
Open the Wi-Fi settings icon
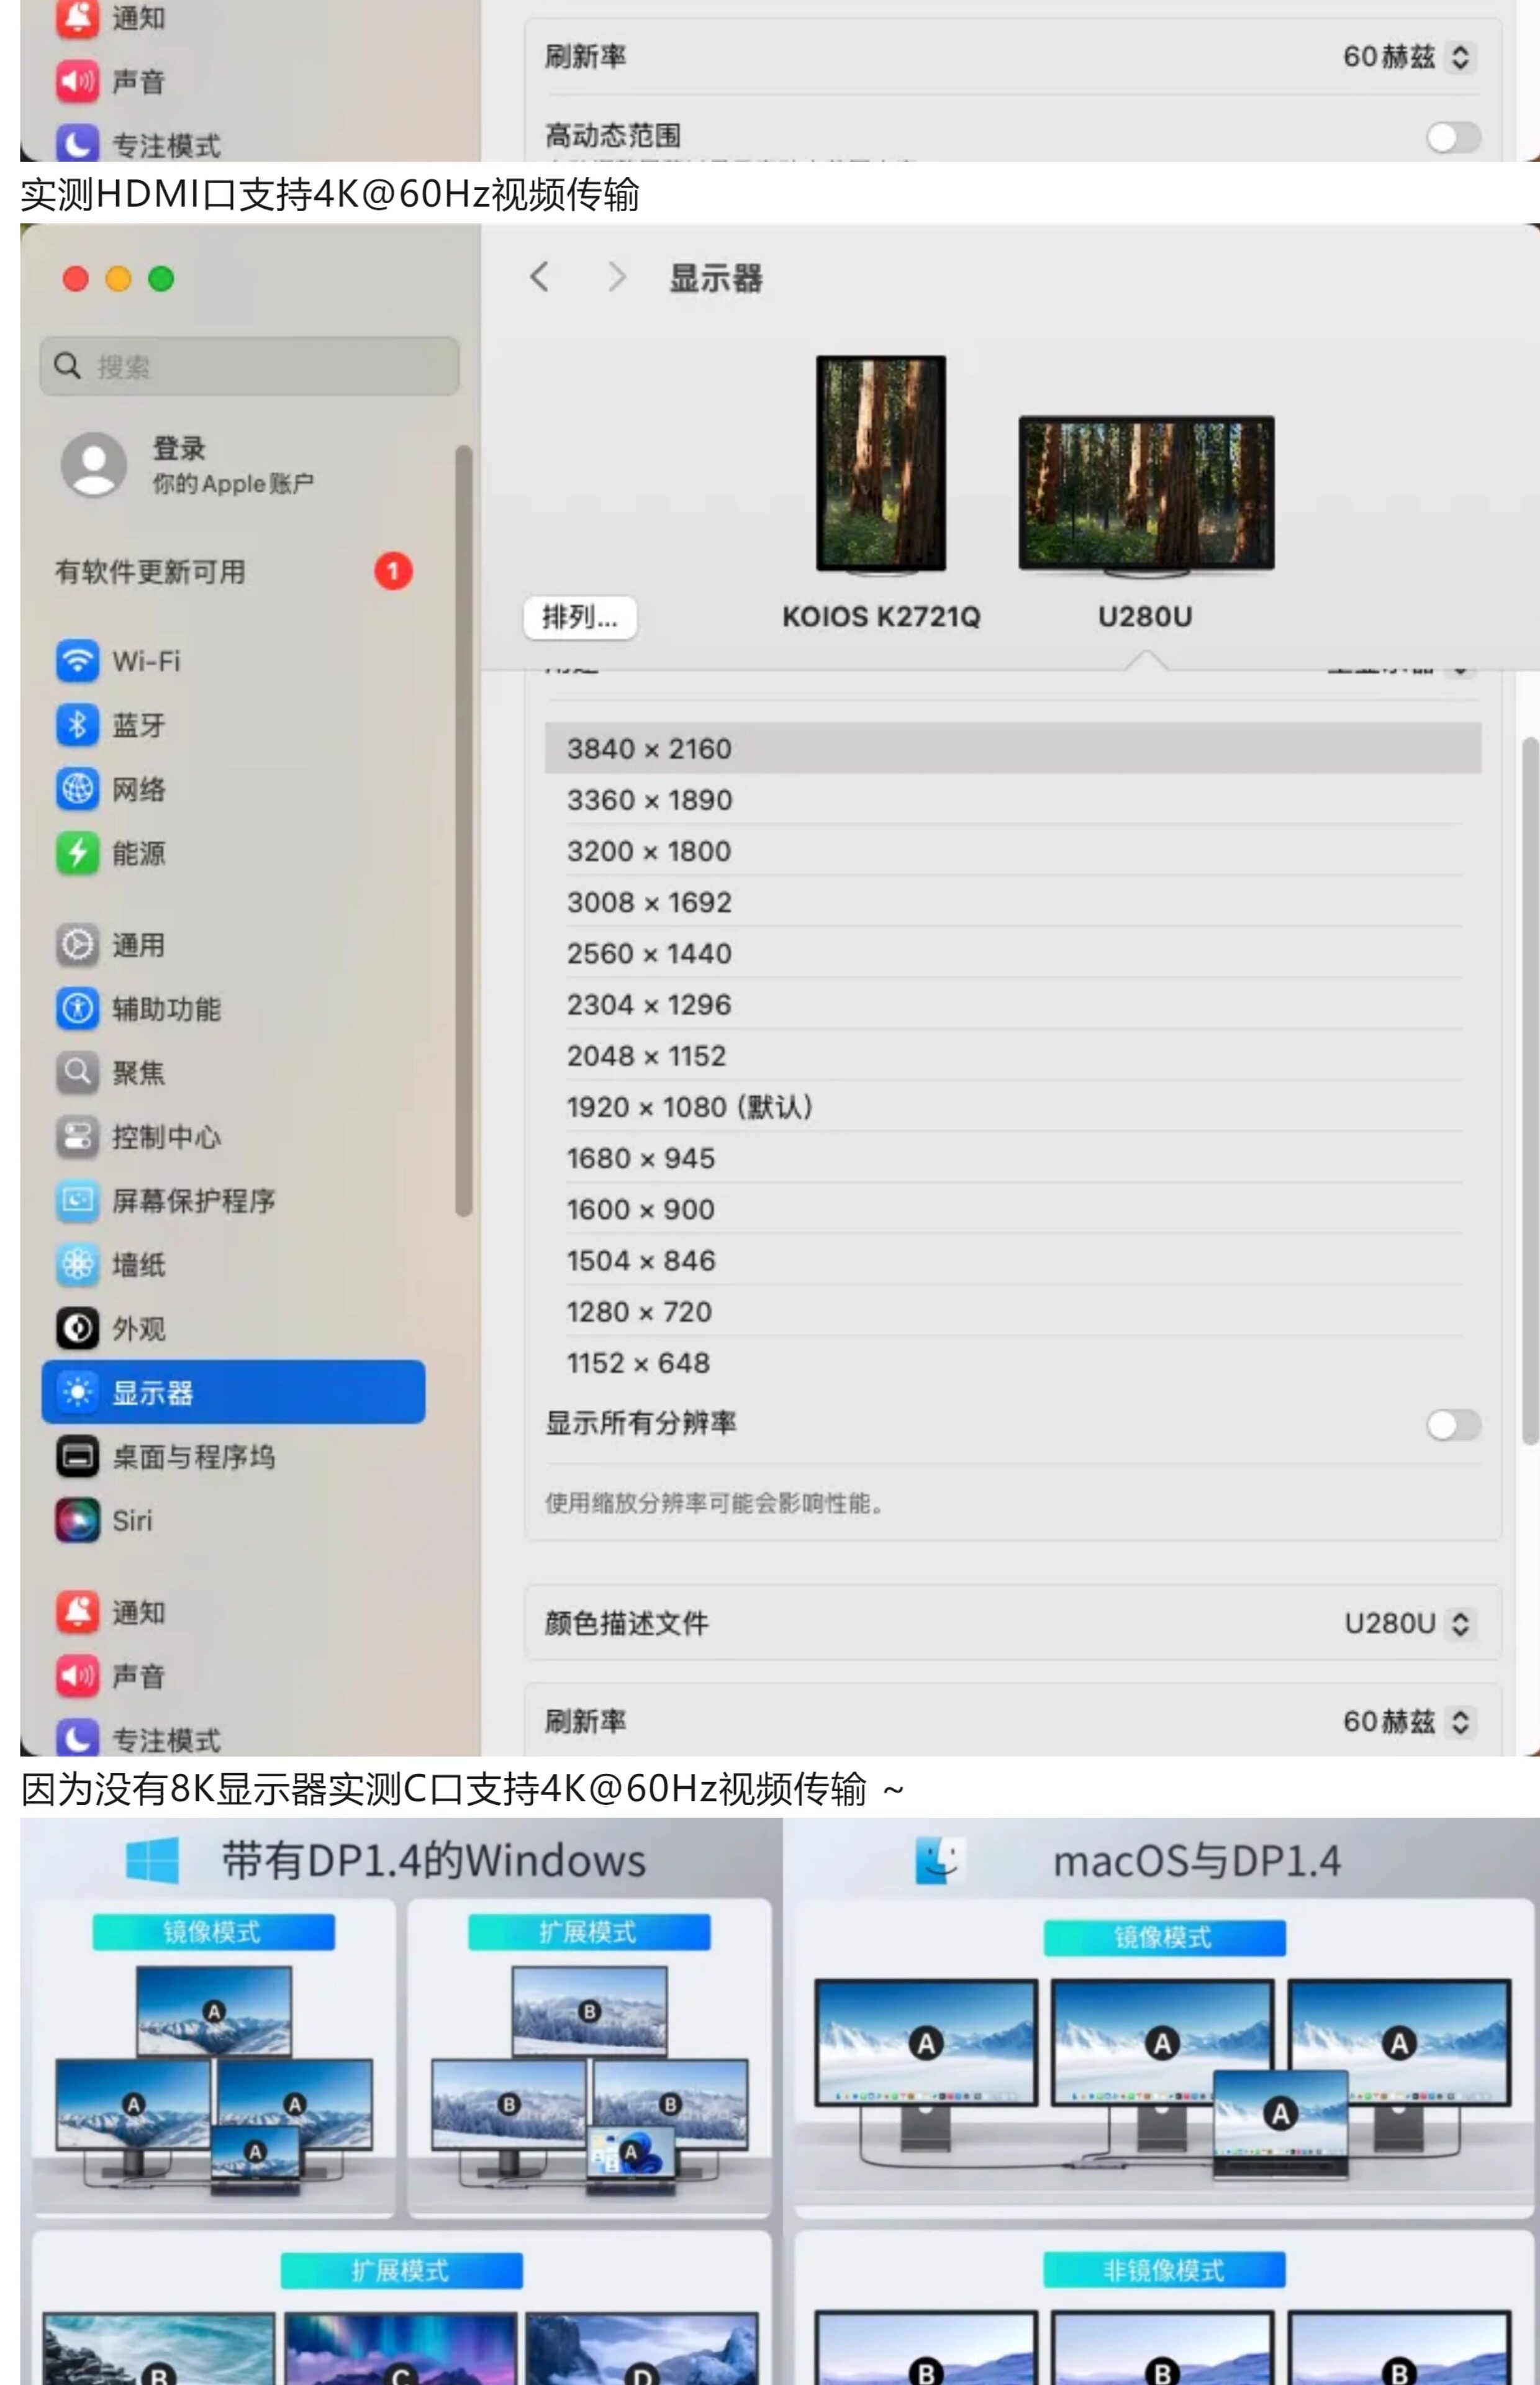pos(77,661)
